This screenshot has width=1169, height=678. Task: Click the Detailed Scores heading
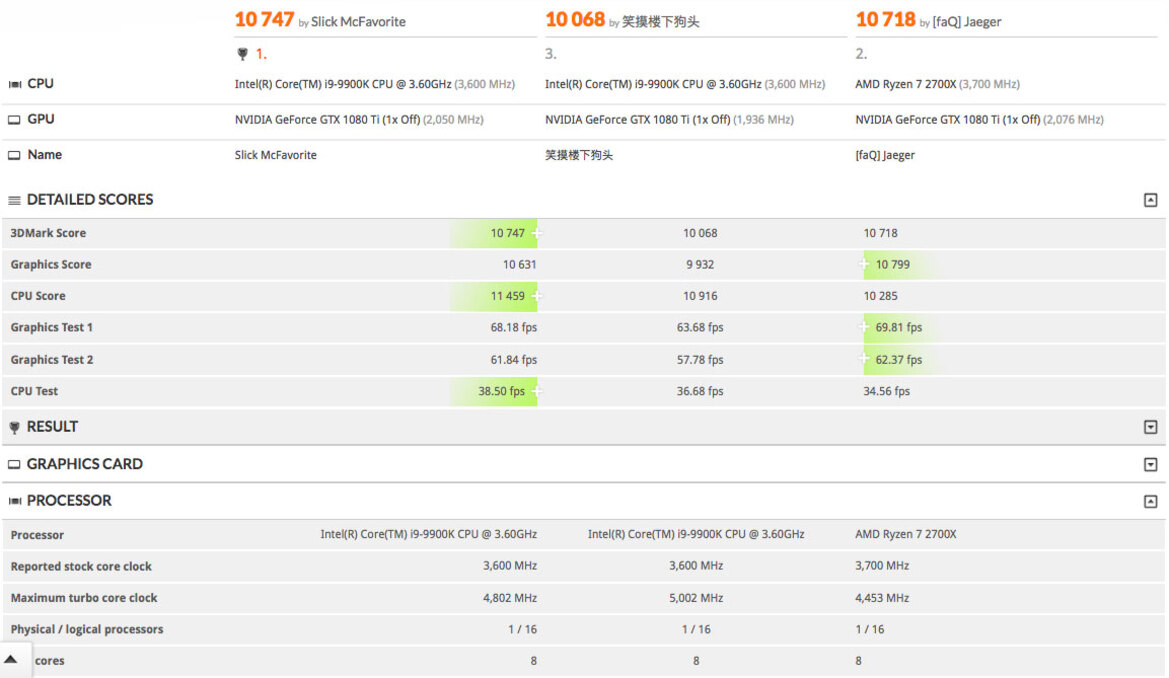[90, 199]
